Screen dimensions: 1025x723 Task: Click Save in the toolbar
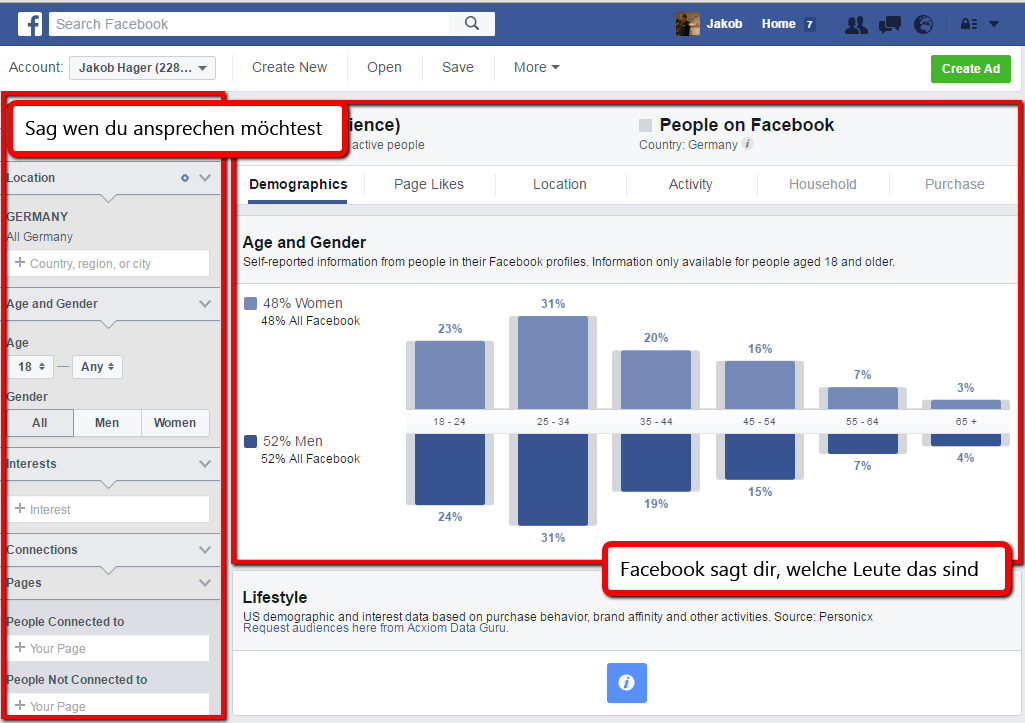pos(458,67)
